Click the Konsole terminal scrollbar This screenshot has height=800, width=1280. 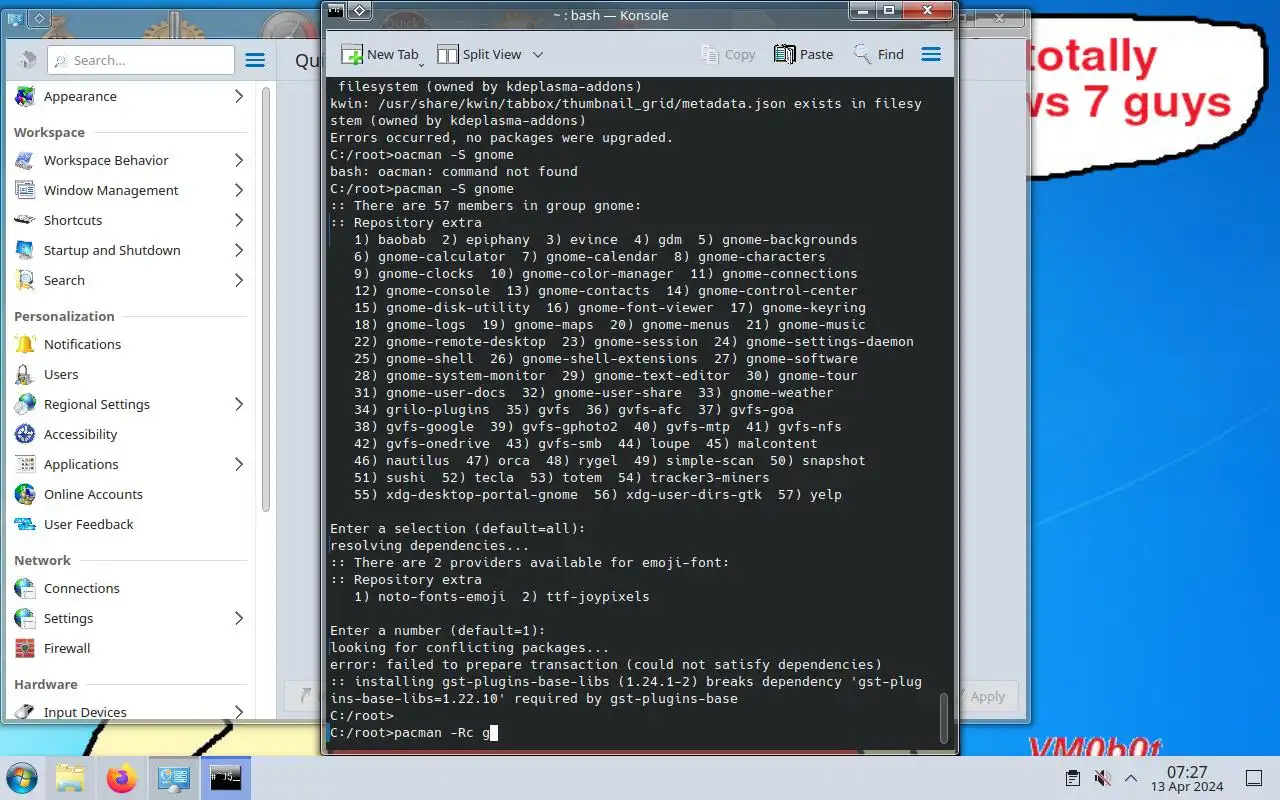click(x=944, y=718)
